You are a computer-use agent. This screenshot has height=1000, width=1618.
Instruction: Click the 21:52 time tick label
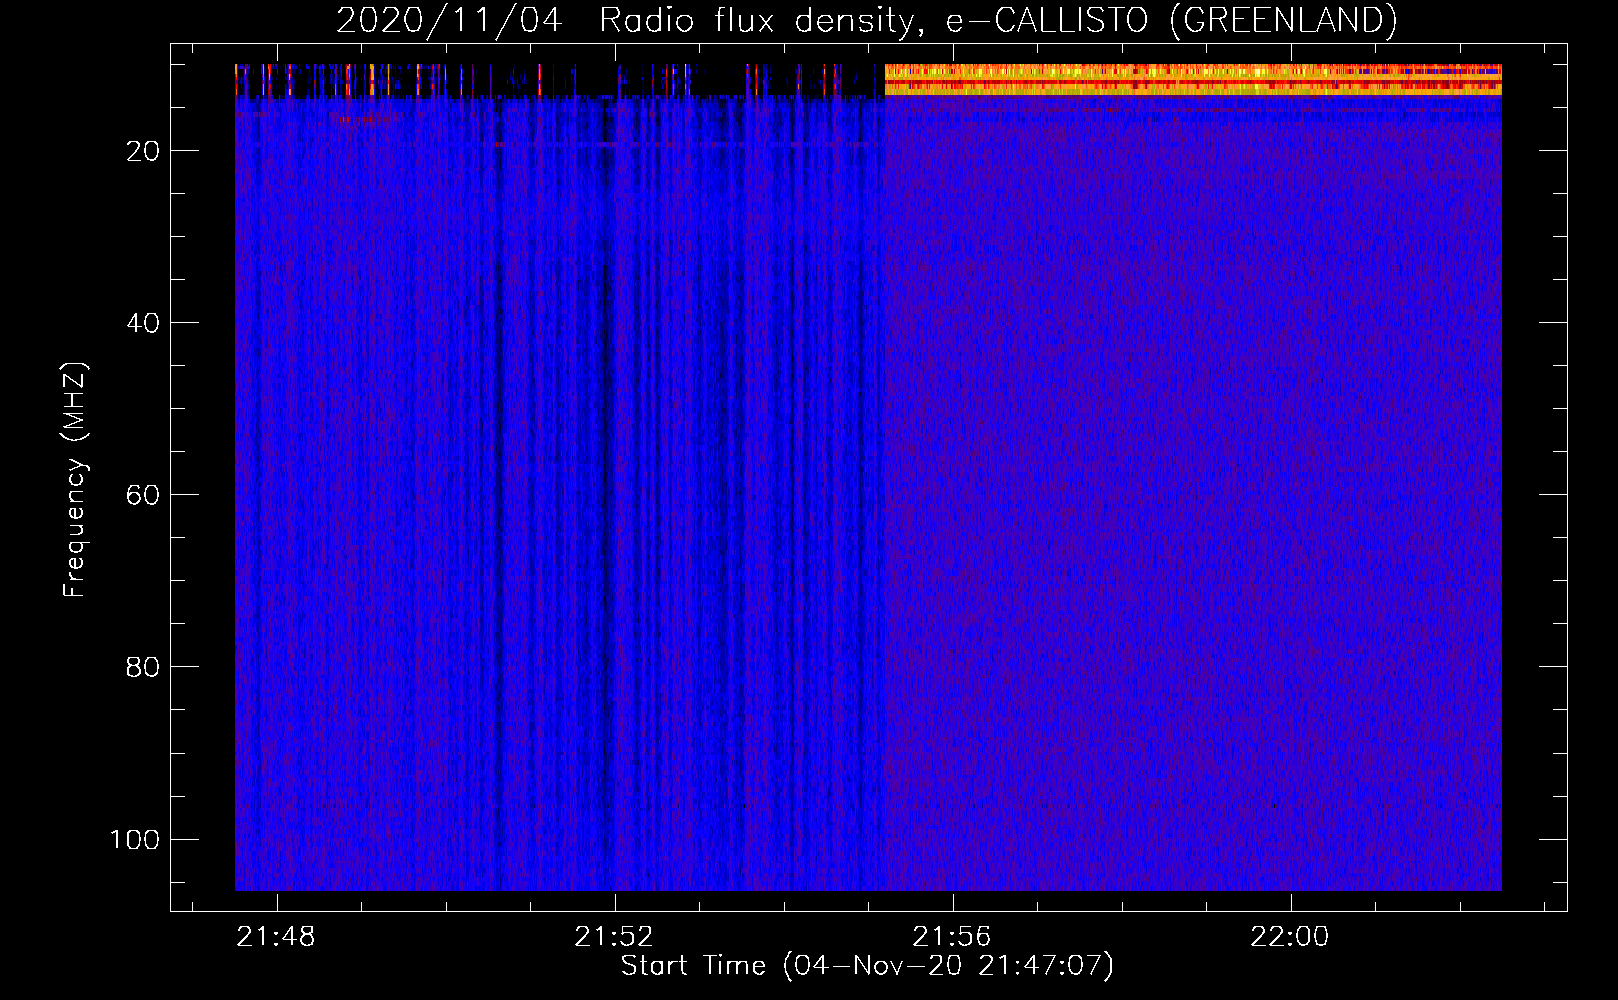point(614,937)
